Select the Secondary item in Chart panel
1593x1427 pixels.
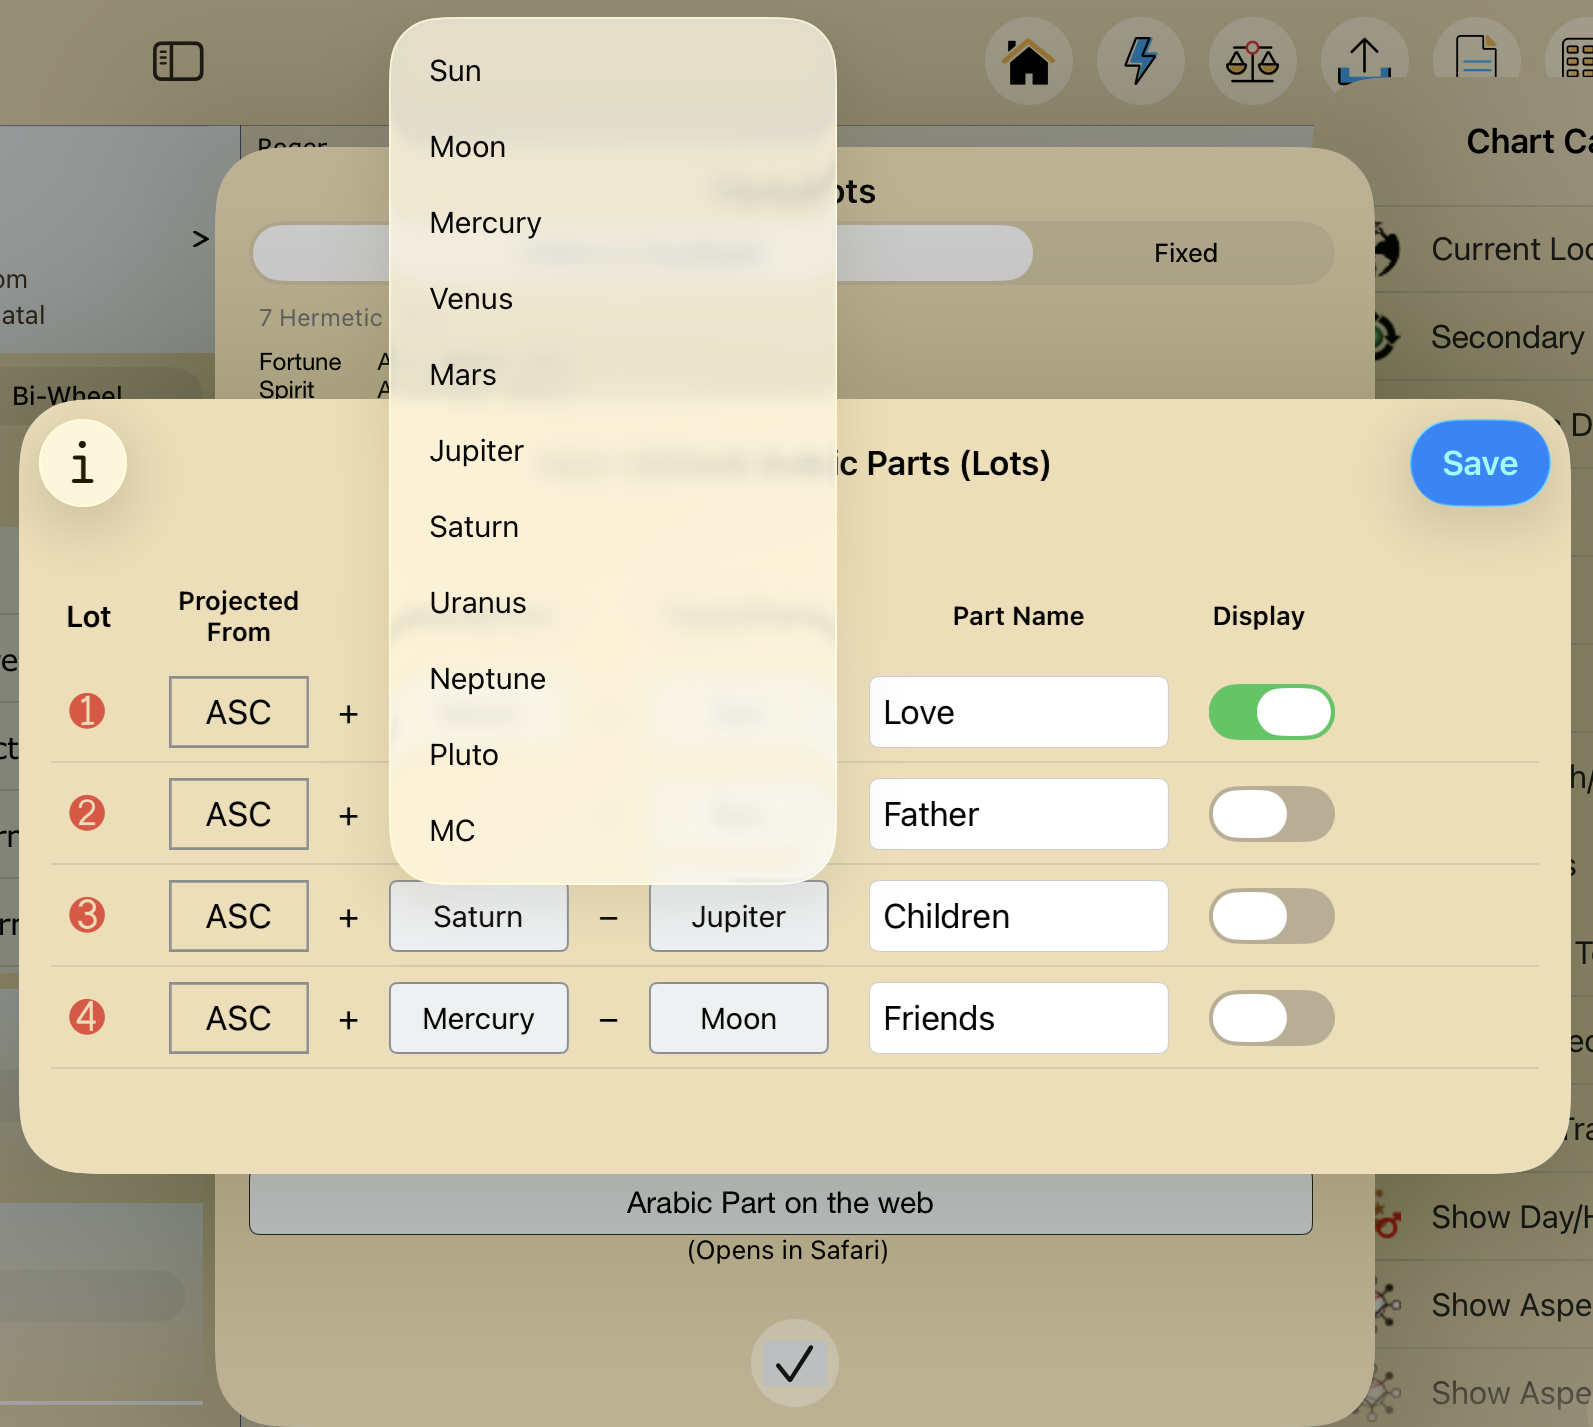[1484, 337]
